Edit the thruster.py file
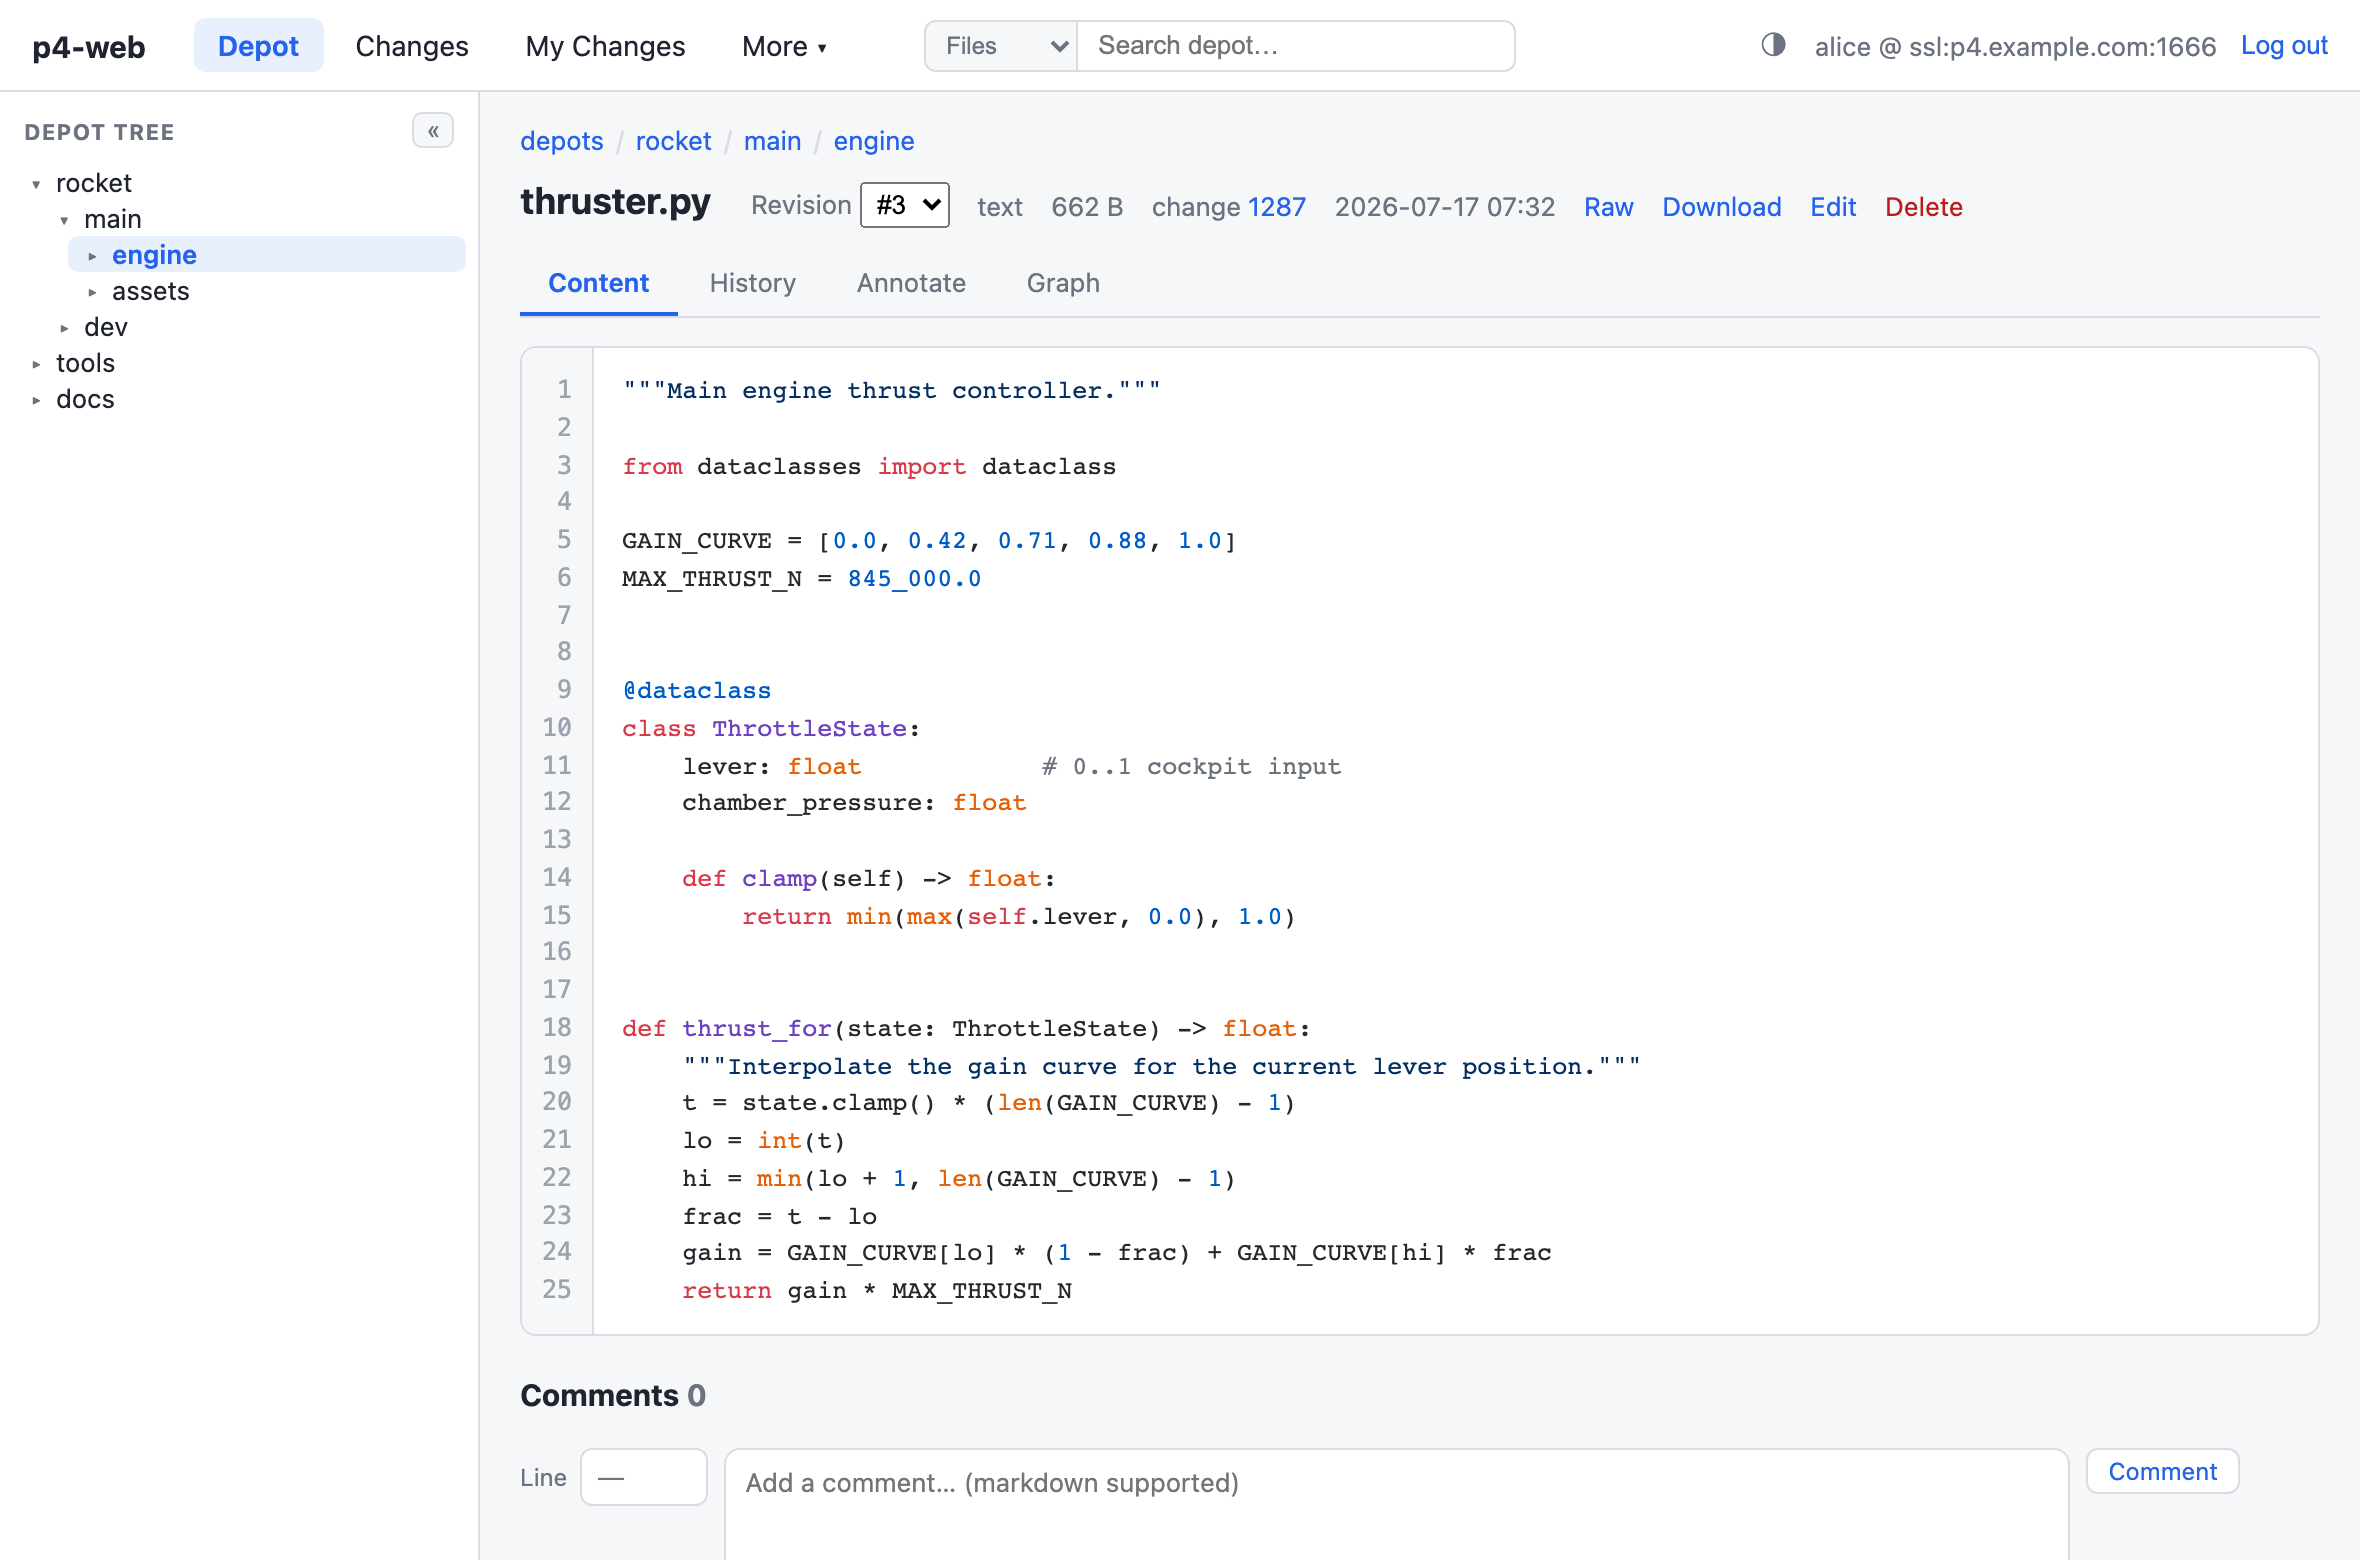The width and height of the screenshot is (2360, 1560). [x=1833, y=207]
